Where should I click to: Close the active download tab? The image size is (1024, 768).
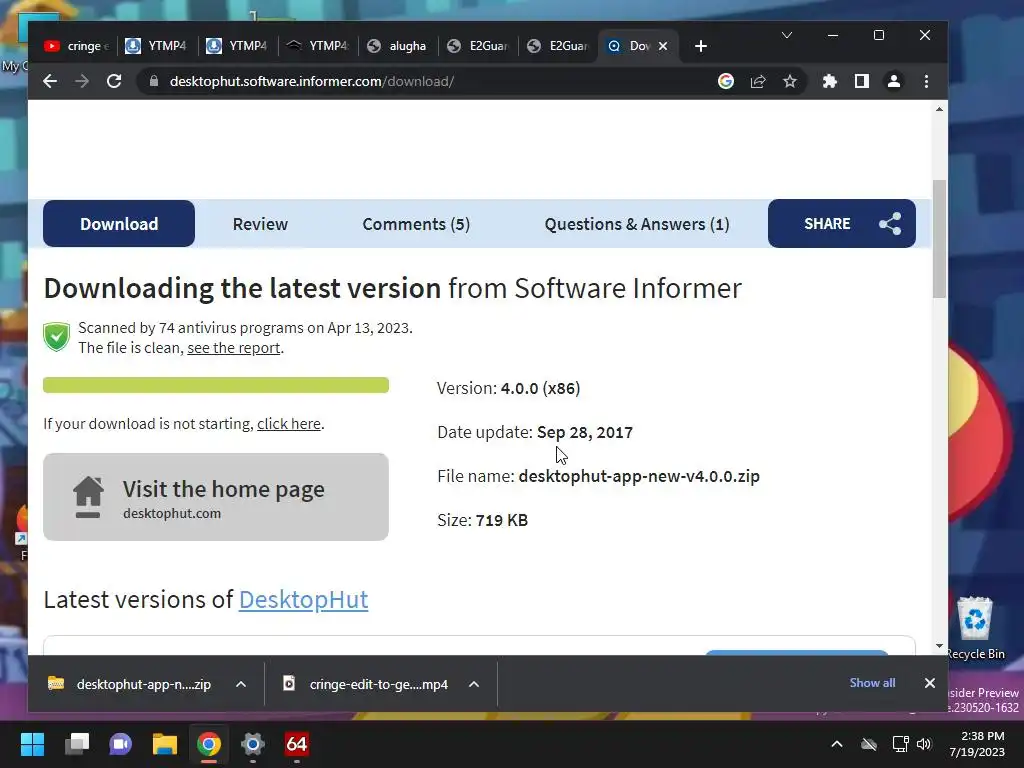tap(663, 46)
